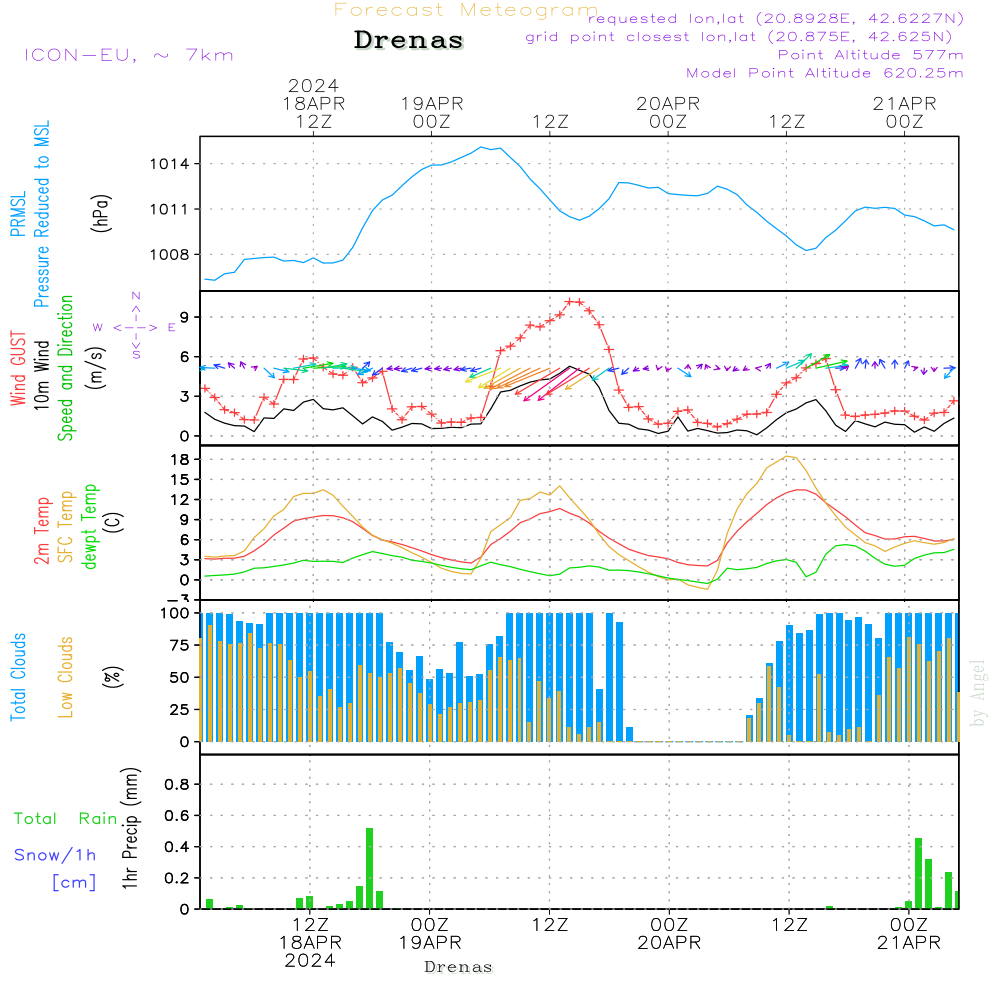Click the "2024 18APR 12Z" top axis label
This screenshot has height=1000, width=1000.
point(314,103)
